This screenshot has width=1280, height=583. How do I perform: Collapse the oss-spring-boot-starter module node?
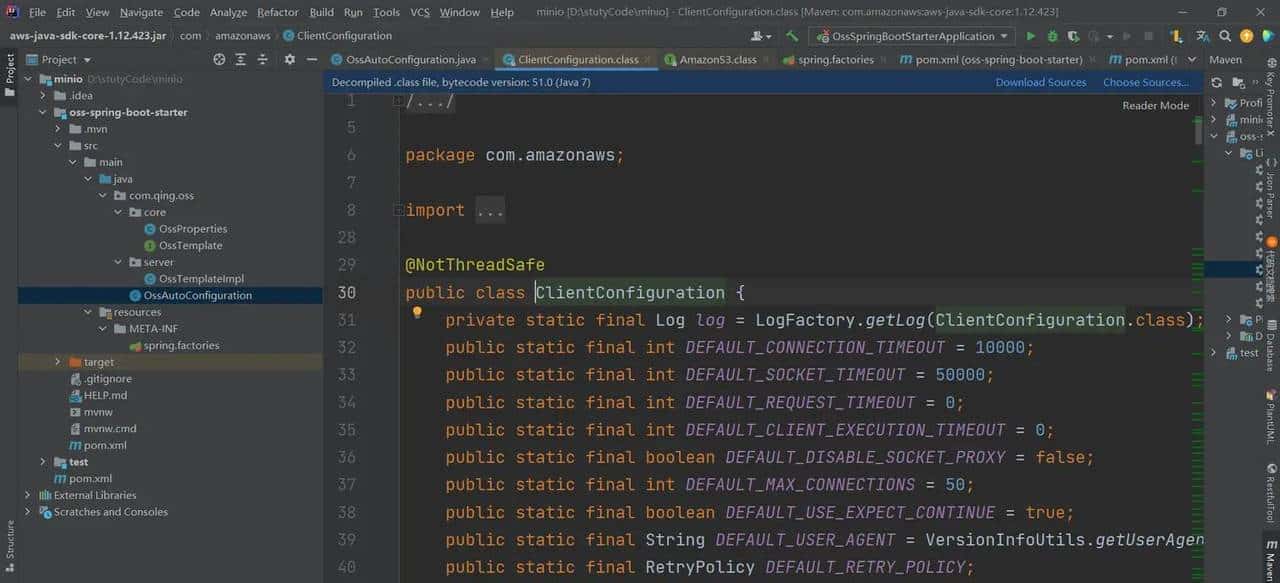tap(43, 112)
